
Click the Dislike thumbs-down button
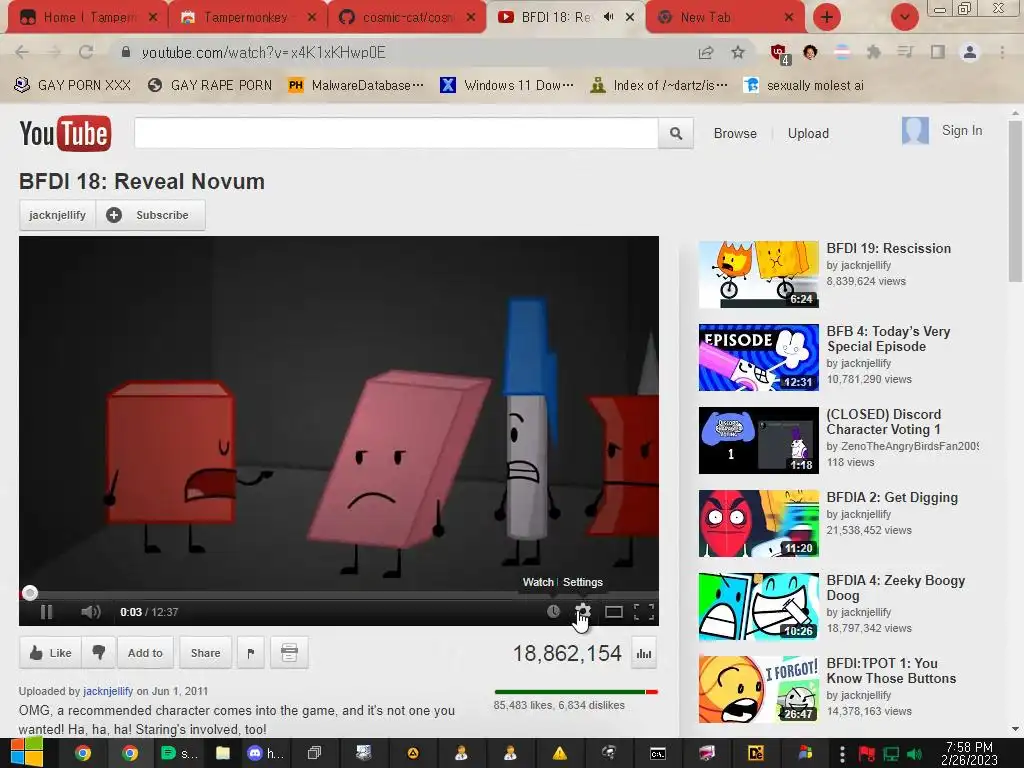click(x=99, y=652)
